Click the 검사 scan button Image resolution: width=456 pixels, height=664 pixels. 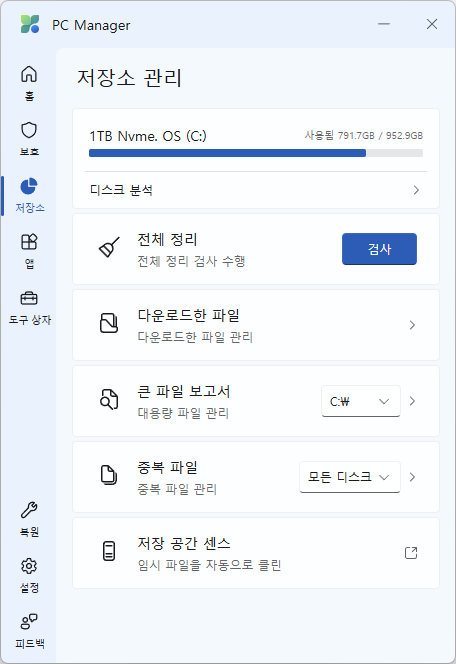click(x=379, y=249)
